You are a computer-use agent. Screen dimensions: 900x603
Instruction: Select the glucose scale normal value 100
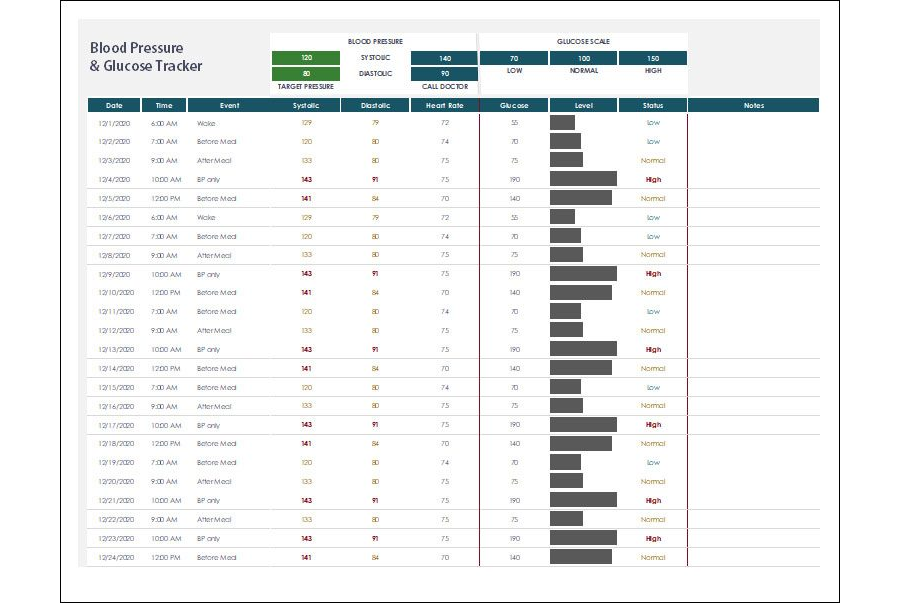tap(583, 58)
